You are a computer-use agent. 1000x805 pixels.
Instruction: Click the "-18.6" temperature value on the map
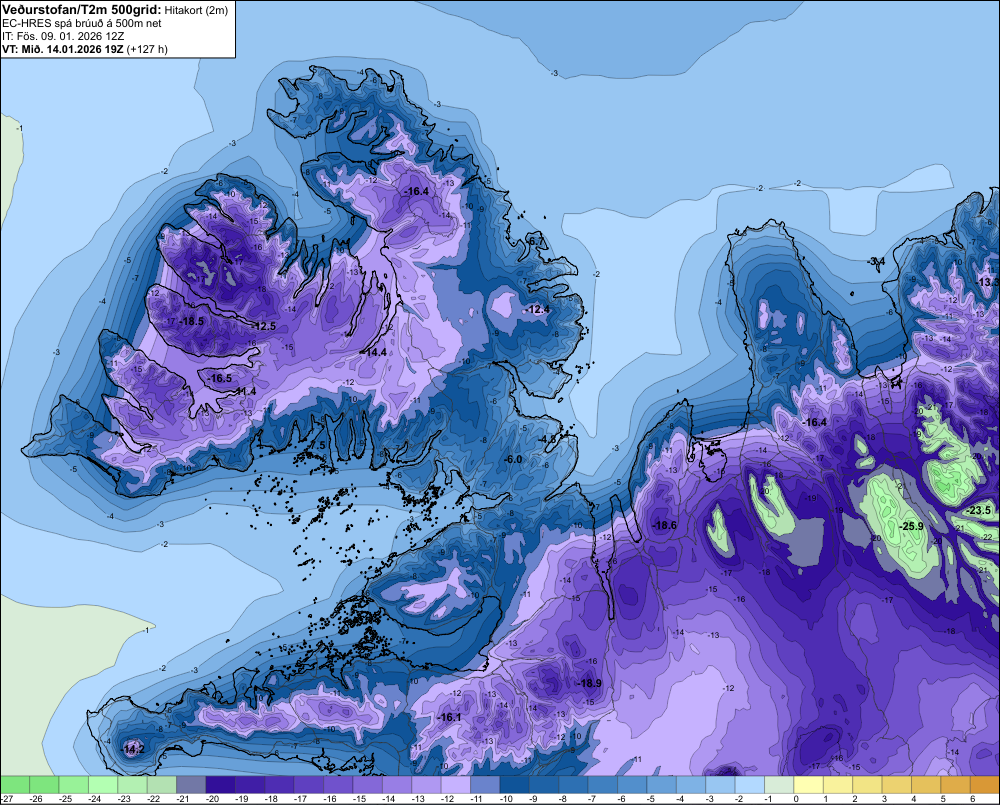(x=665, y=525)
